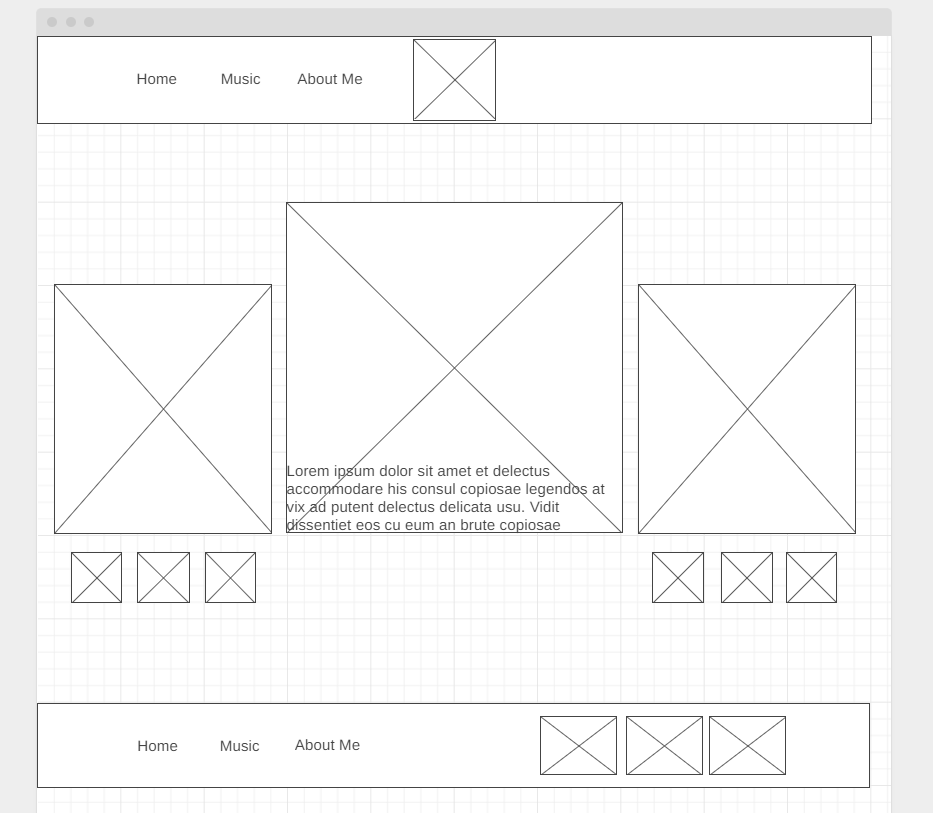Select the first footer image placeholder
Screen dimensions: 933x813
tap(577, 745)
